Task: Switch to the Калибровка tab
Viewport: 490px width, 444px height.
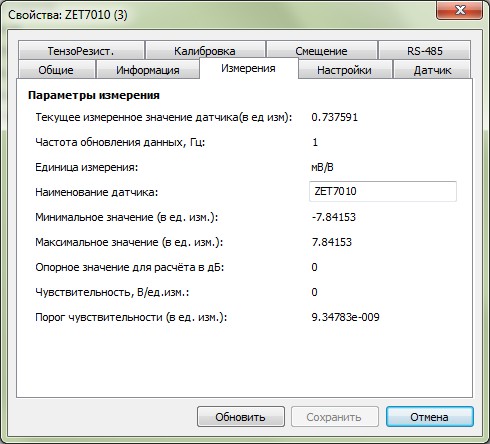Action: pyautogui.click(x=205, y=50)
